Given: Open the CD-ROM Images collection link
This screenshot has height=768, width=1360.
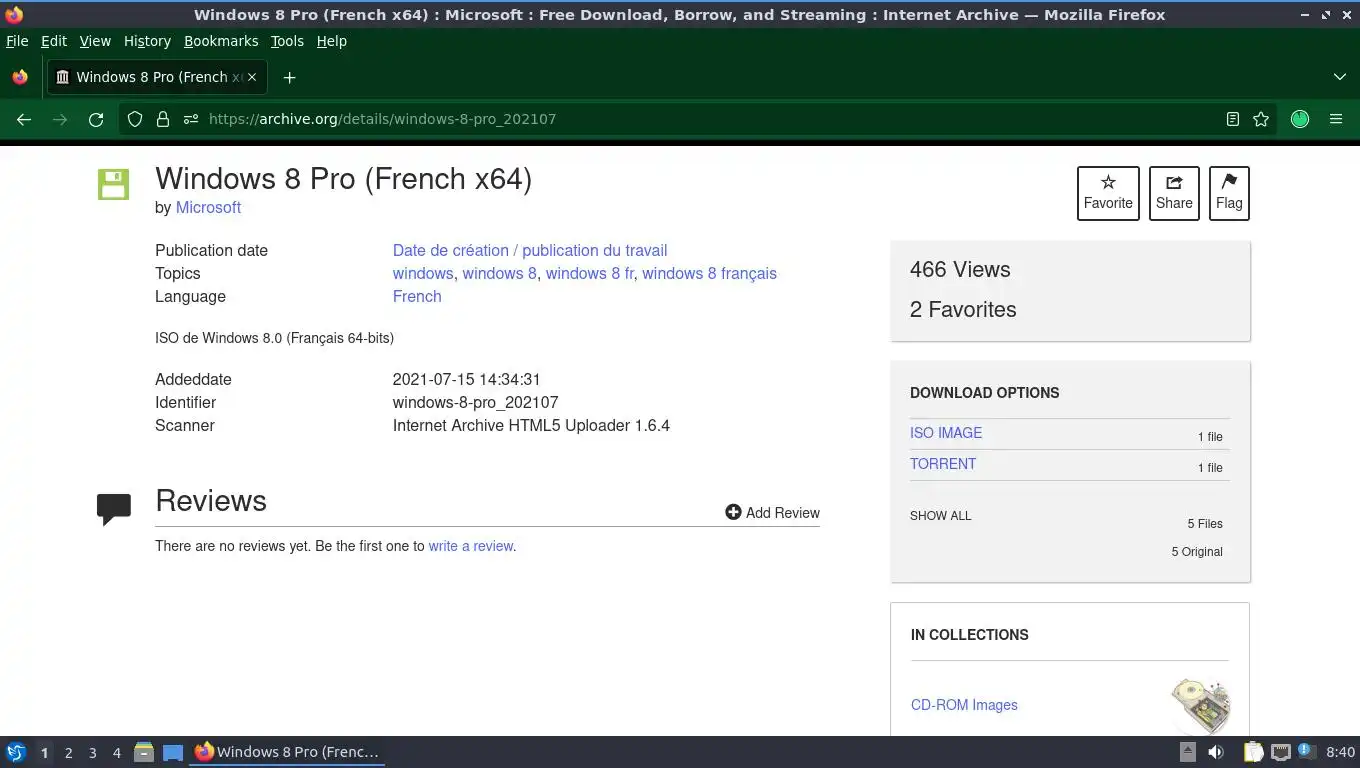Looking at the screenshot, I should click(964, 705).
